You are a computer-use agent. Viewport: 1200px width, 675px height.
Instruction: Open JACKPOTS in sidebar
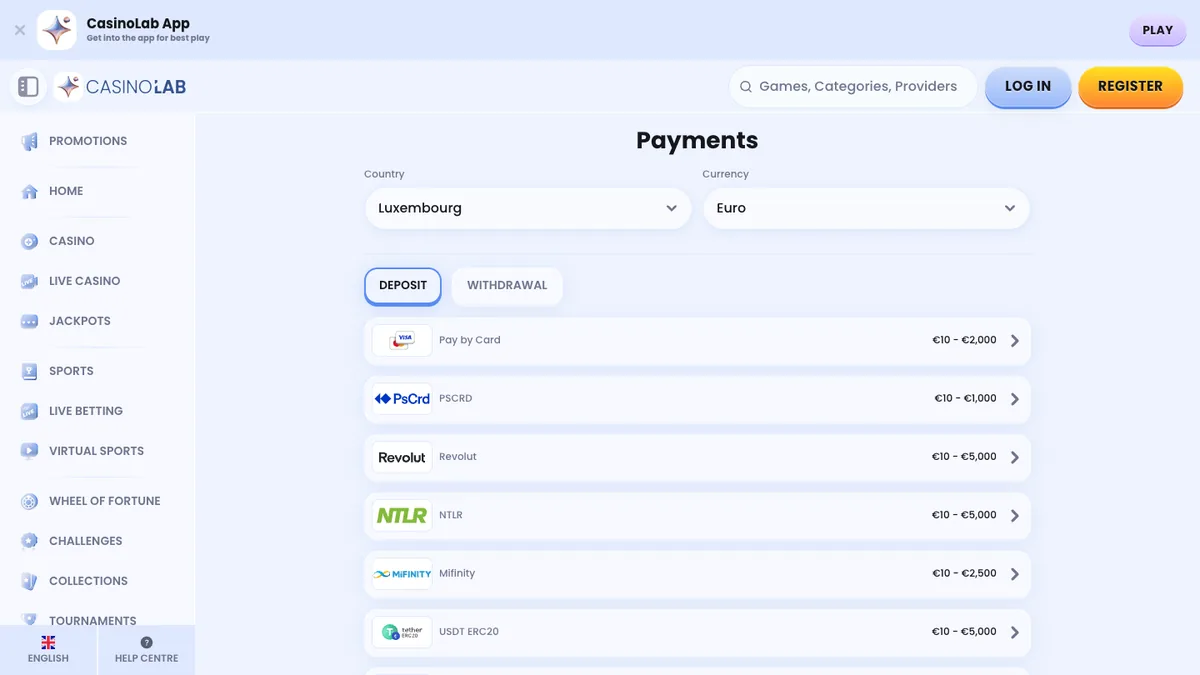pyautogui.click(x=80, y=321)
